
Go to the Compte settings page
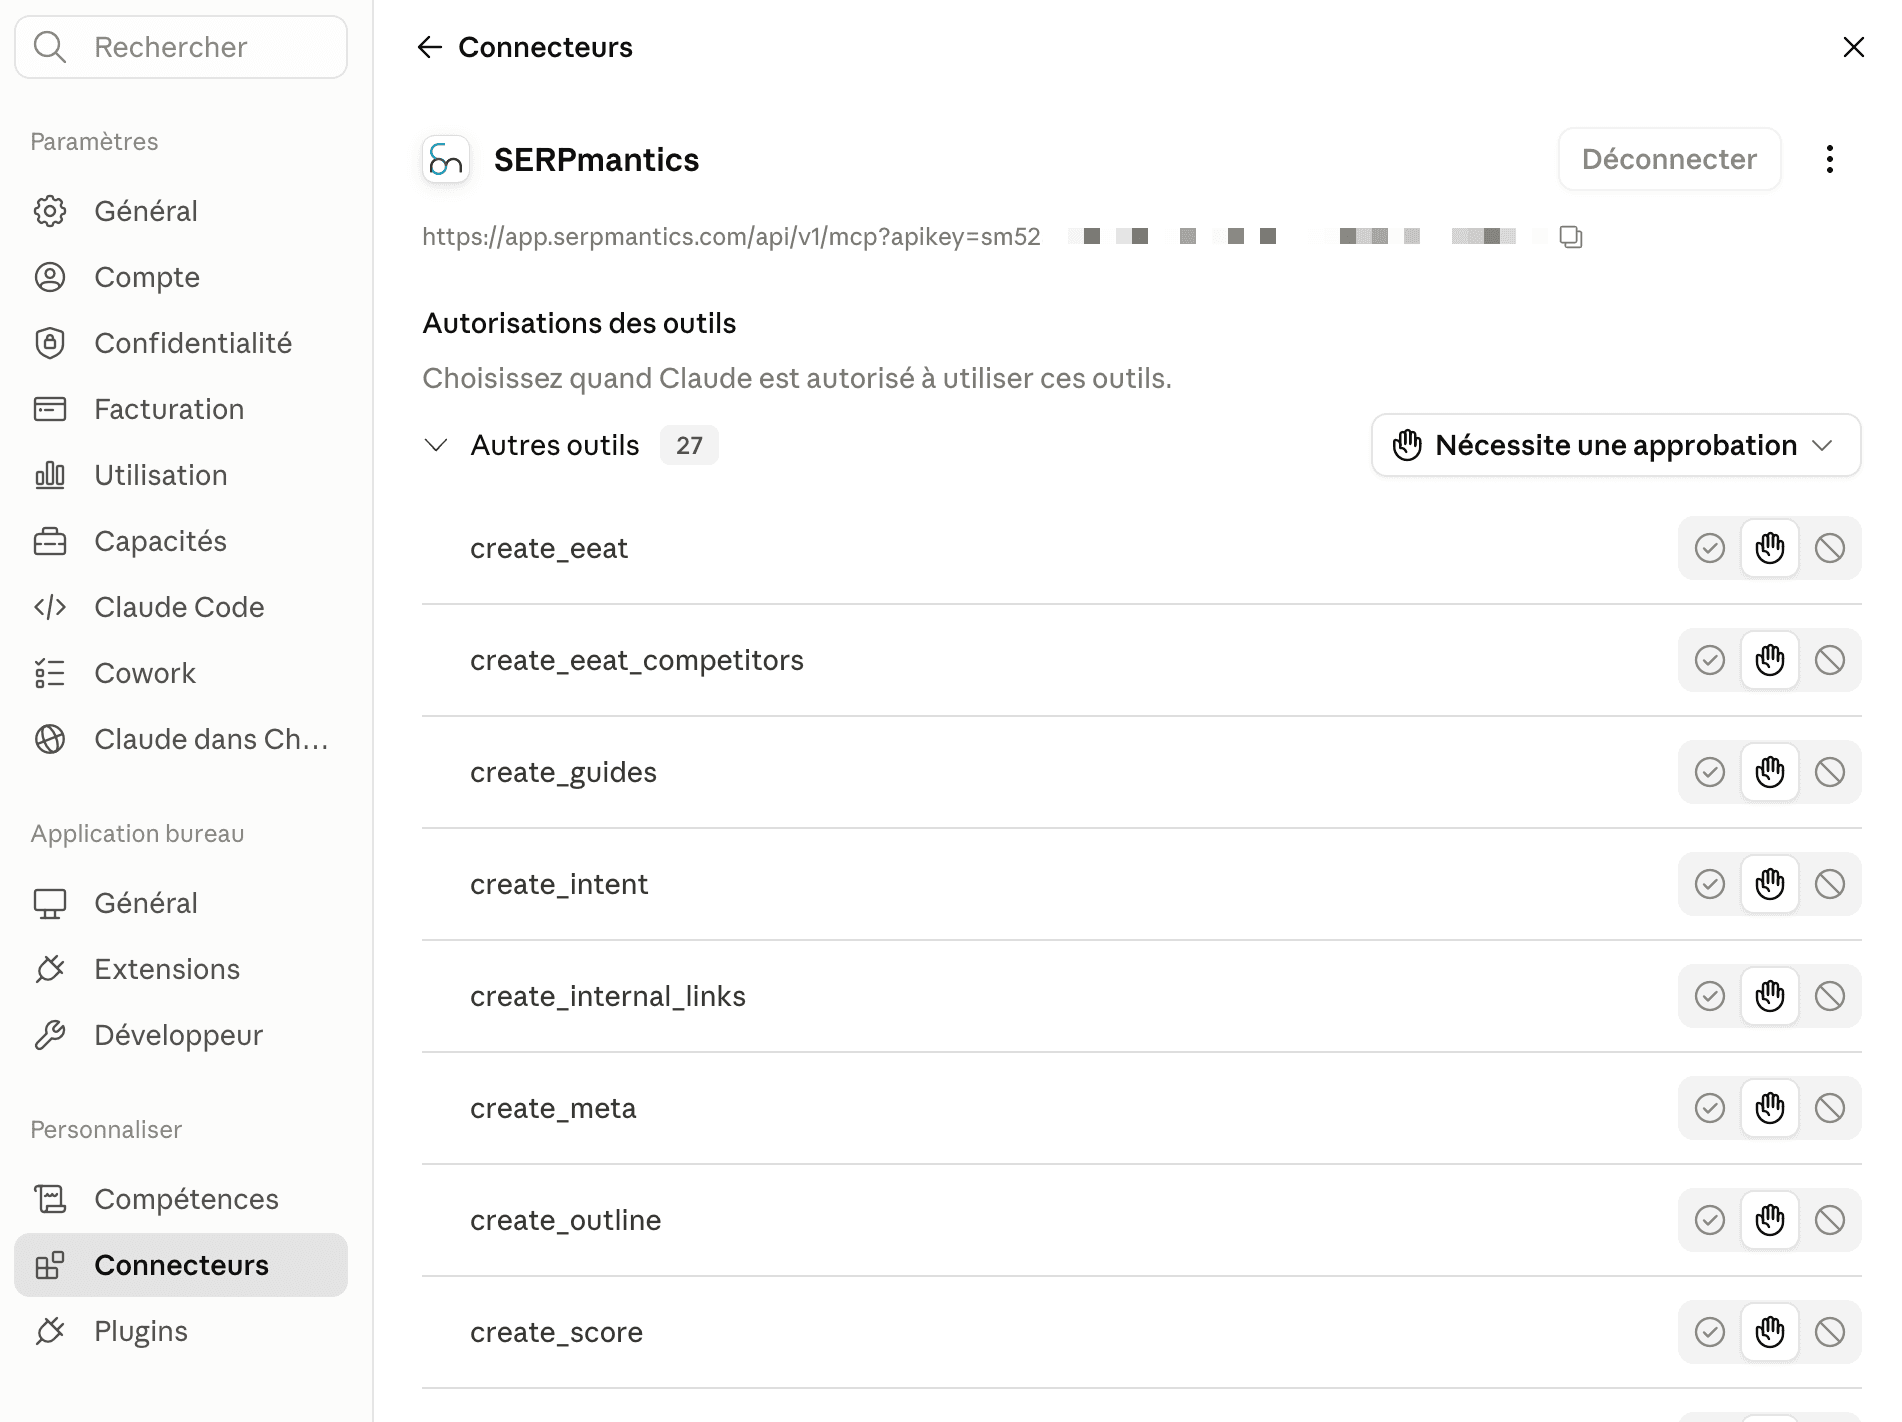[181, 277]
